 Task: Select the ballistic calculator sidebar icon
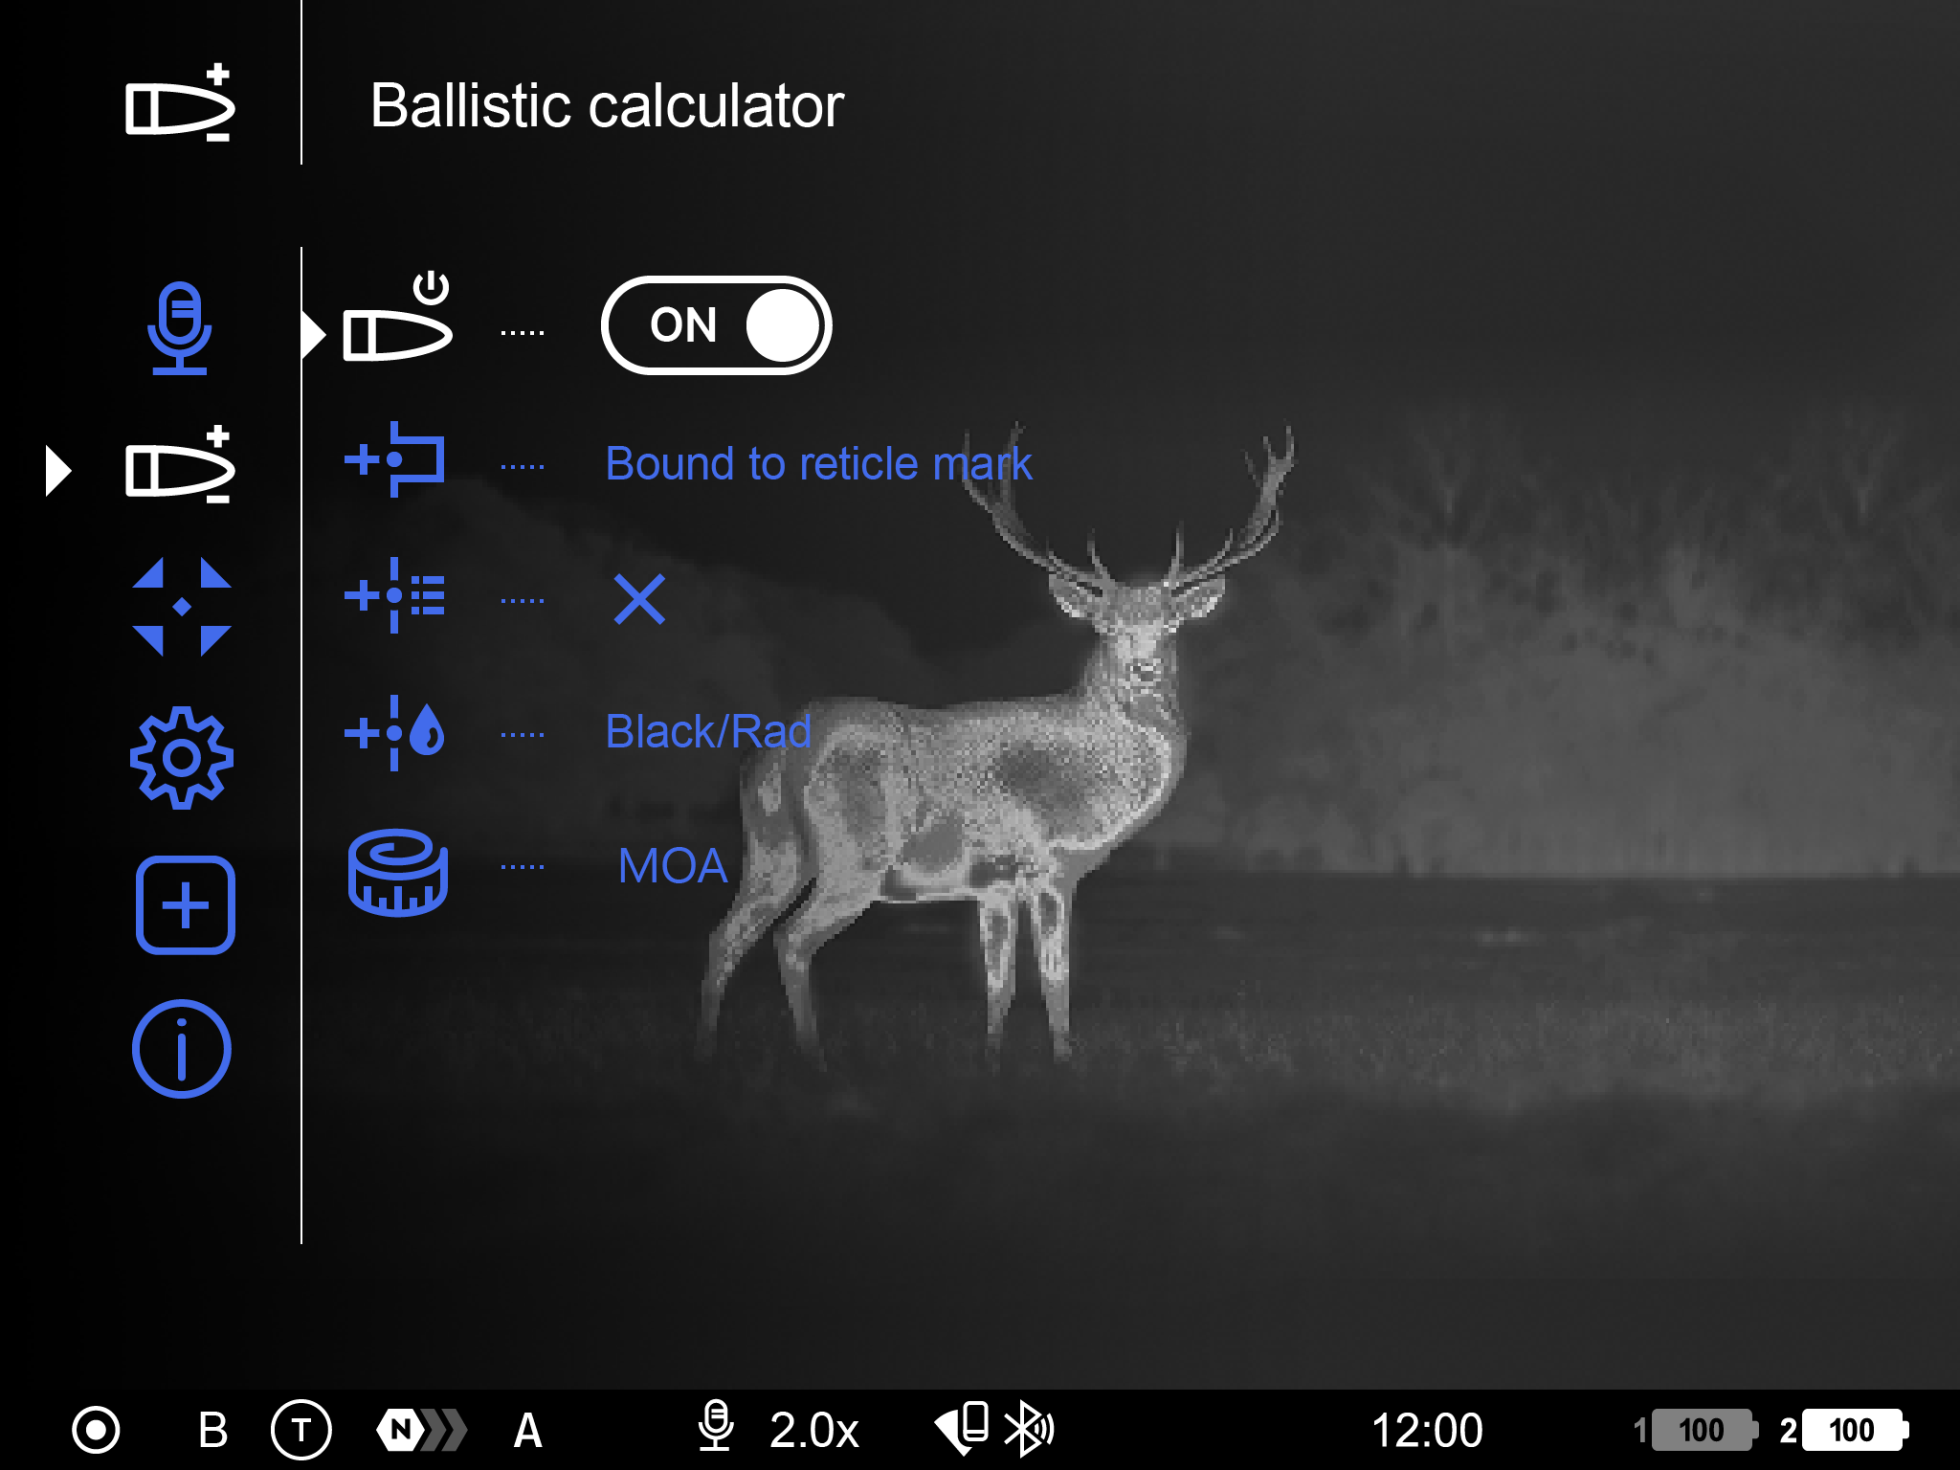pyautogui.click(x=180, y=468)
